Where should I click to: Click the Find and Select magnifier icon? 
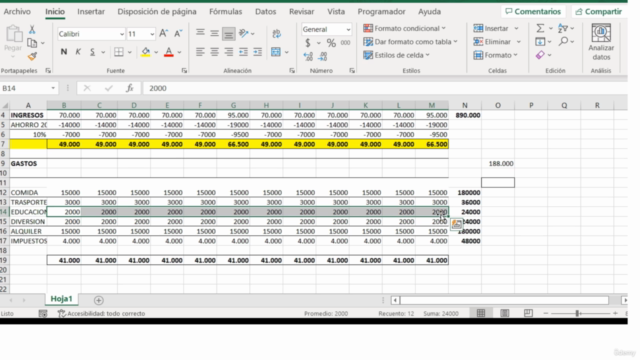(564, 41)
